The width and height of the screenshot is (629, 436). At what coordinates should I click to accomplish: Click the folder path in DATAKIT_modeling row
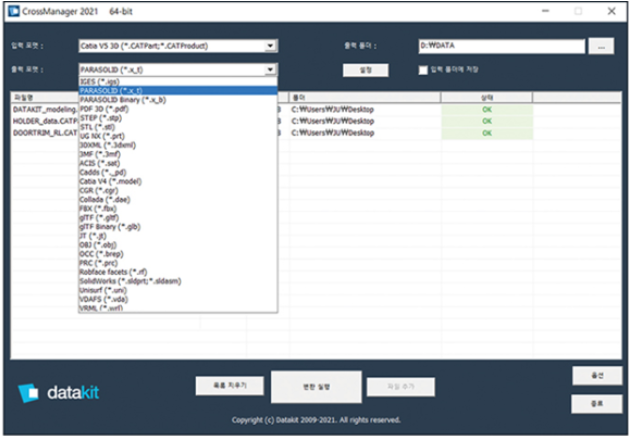click(333, 110)
